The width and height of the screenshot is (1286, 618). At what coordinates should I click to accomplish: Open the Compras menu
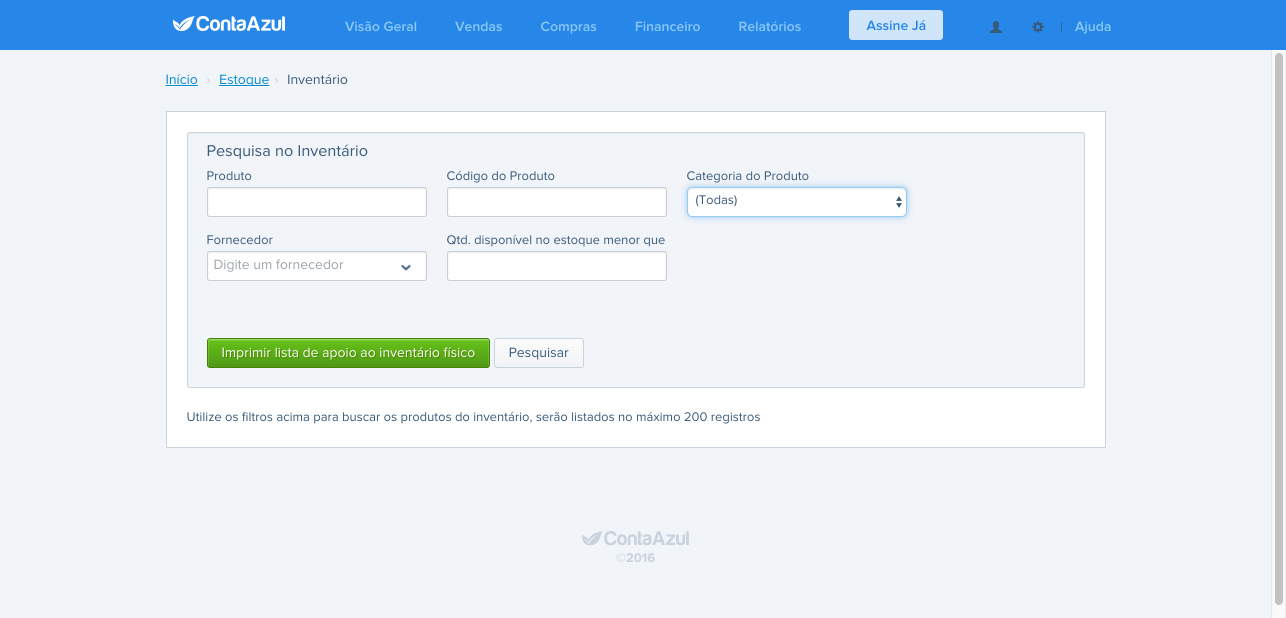(x=569, y=27)
